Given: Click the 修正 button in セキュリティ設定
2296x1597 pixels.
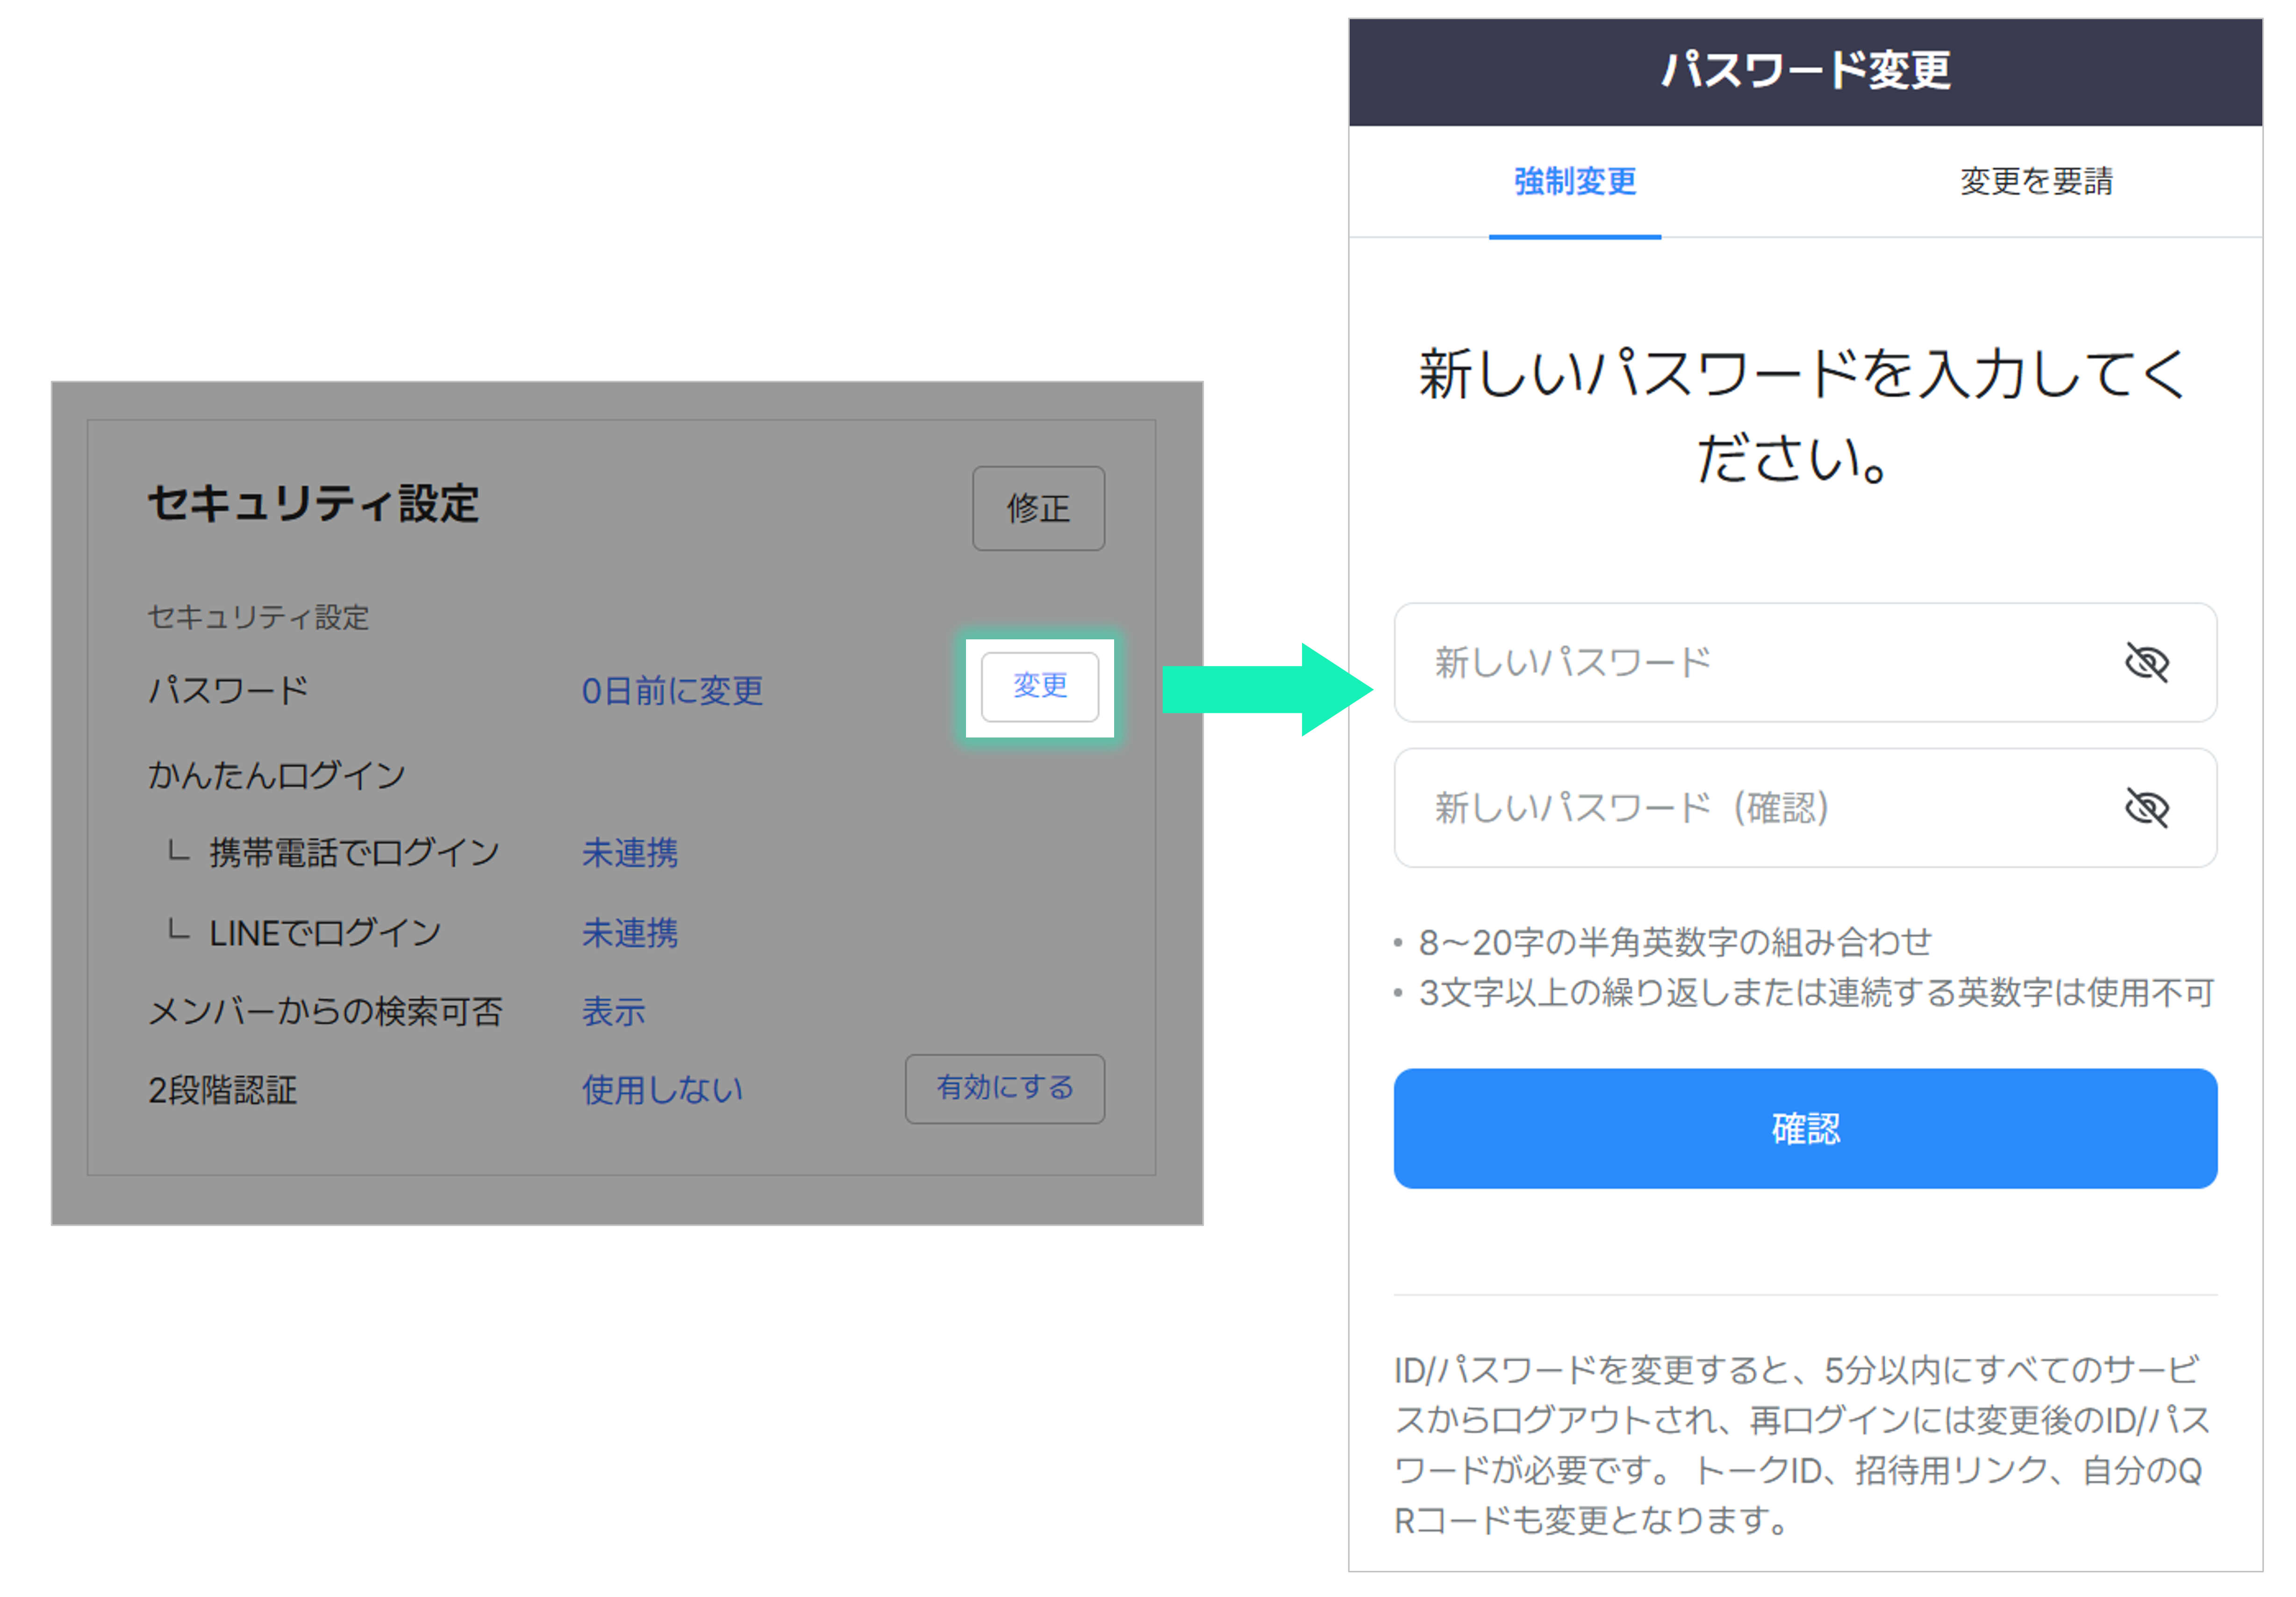Looking at the screenshot, I should pos(1037,508).
